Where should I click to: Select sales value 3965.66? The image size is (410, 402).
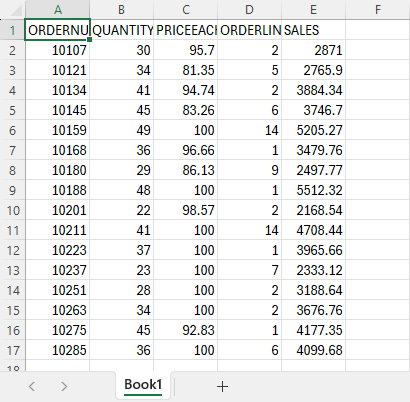point(314,250)
